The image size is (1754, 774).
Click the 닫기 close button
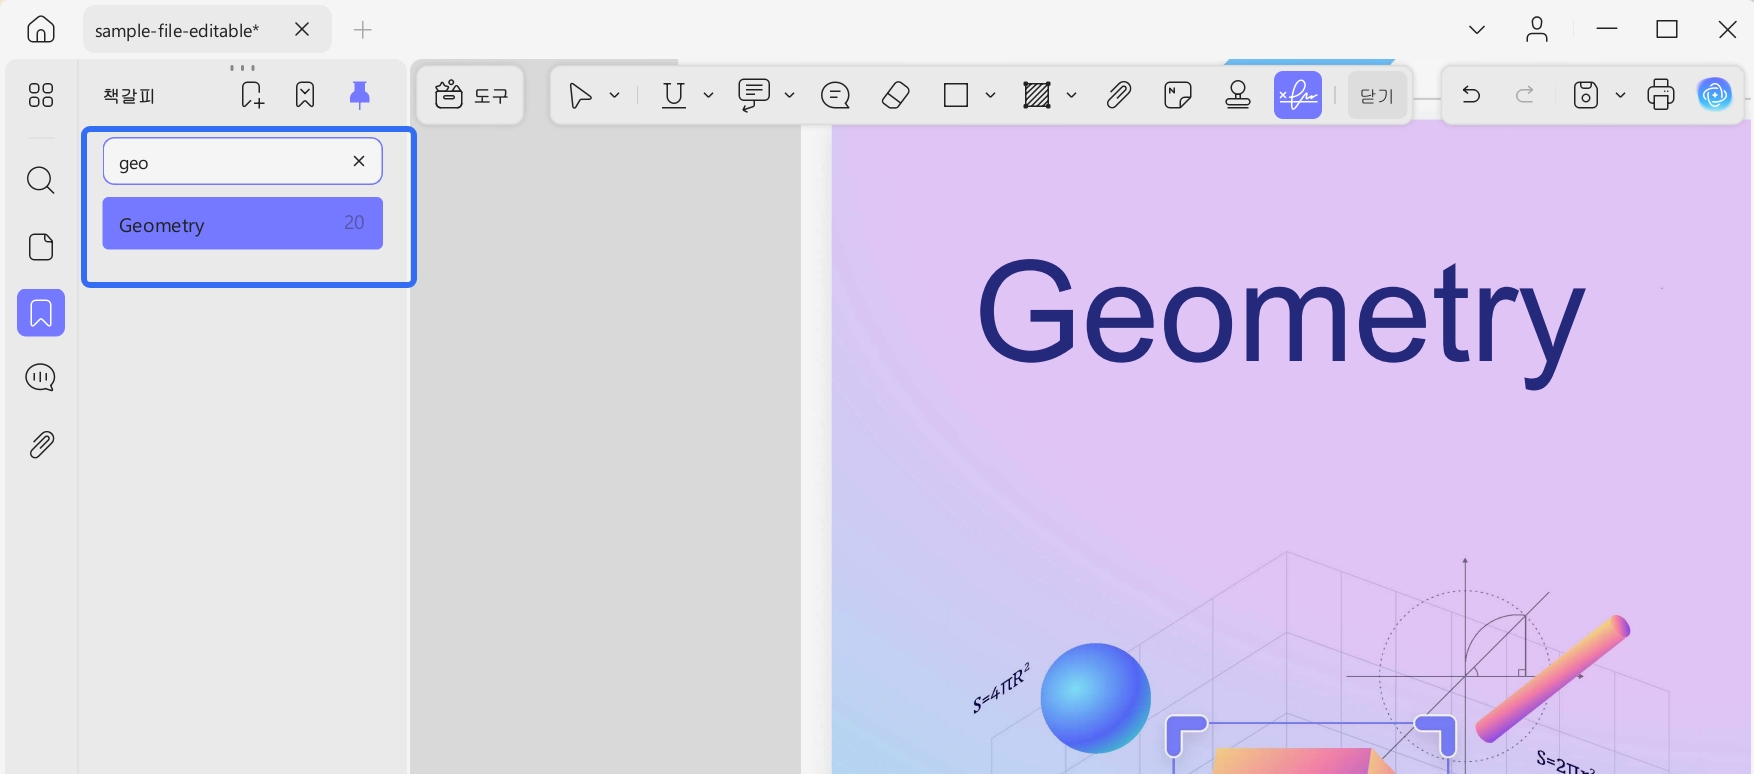click(x=1377, y=95)
